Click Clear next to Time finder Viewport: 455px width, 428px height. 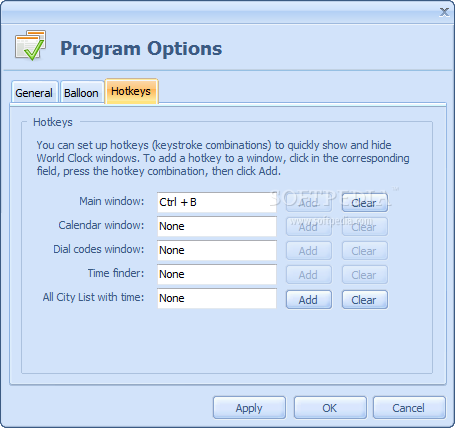click(x=365, y=275)
